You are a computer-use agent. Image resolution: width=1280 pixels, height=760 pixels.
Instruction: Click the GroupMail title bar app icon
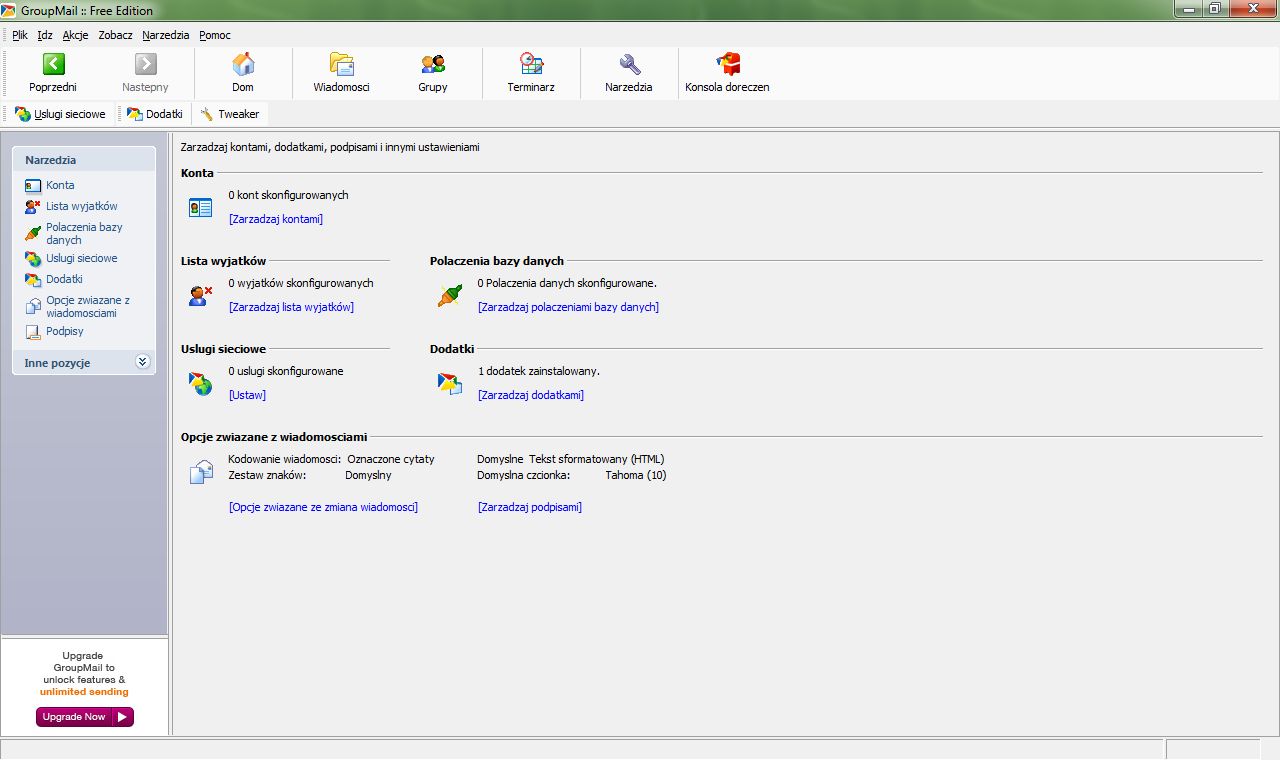[9, 10]
